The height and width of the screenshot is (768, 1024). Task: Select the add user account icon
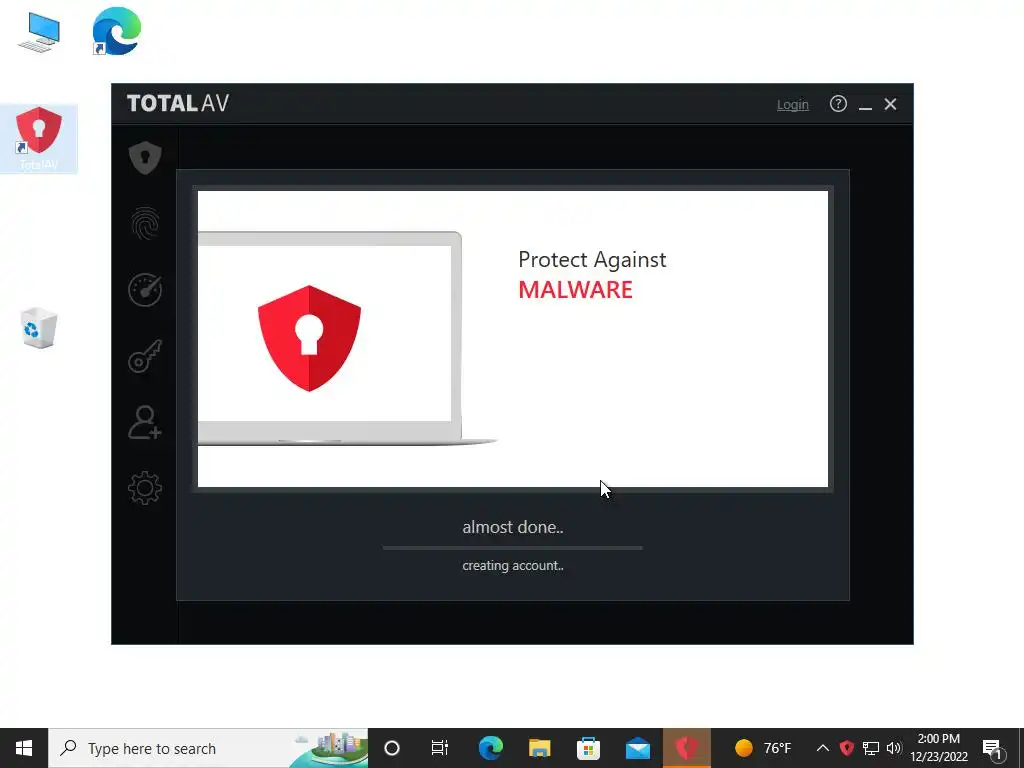[x=145, y=422]
